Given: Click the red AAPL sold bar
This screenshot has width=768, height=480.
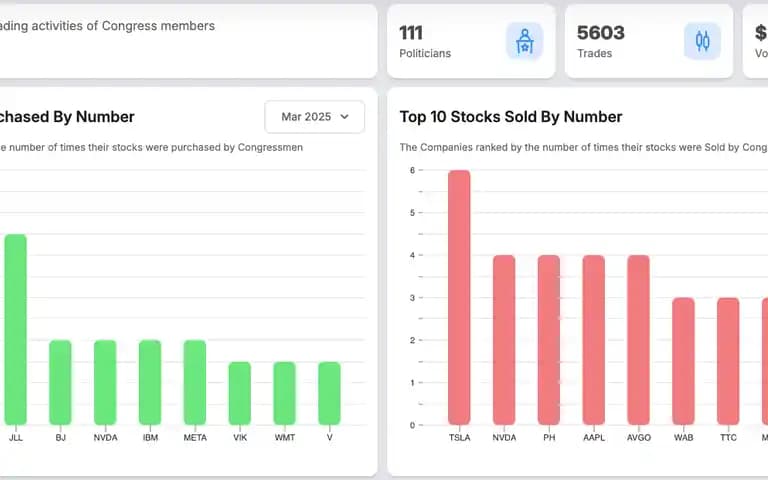Looking at the screenshot, I should tap(594, 340).
